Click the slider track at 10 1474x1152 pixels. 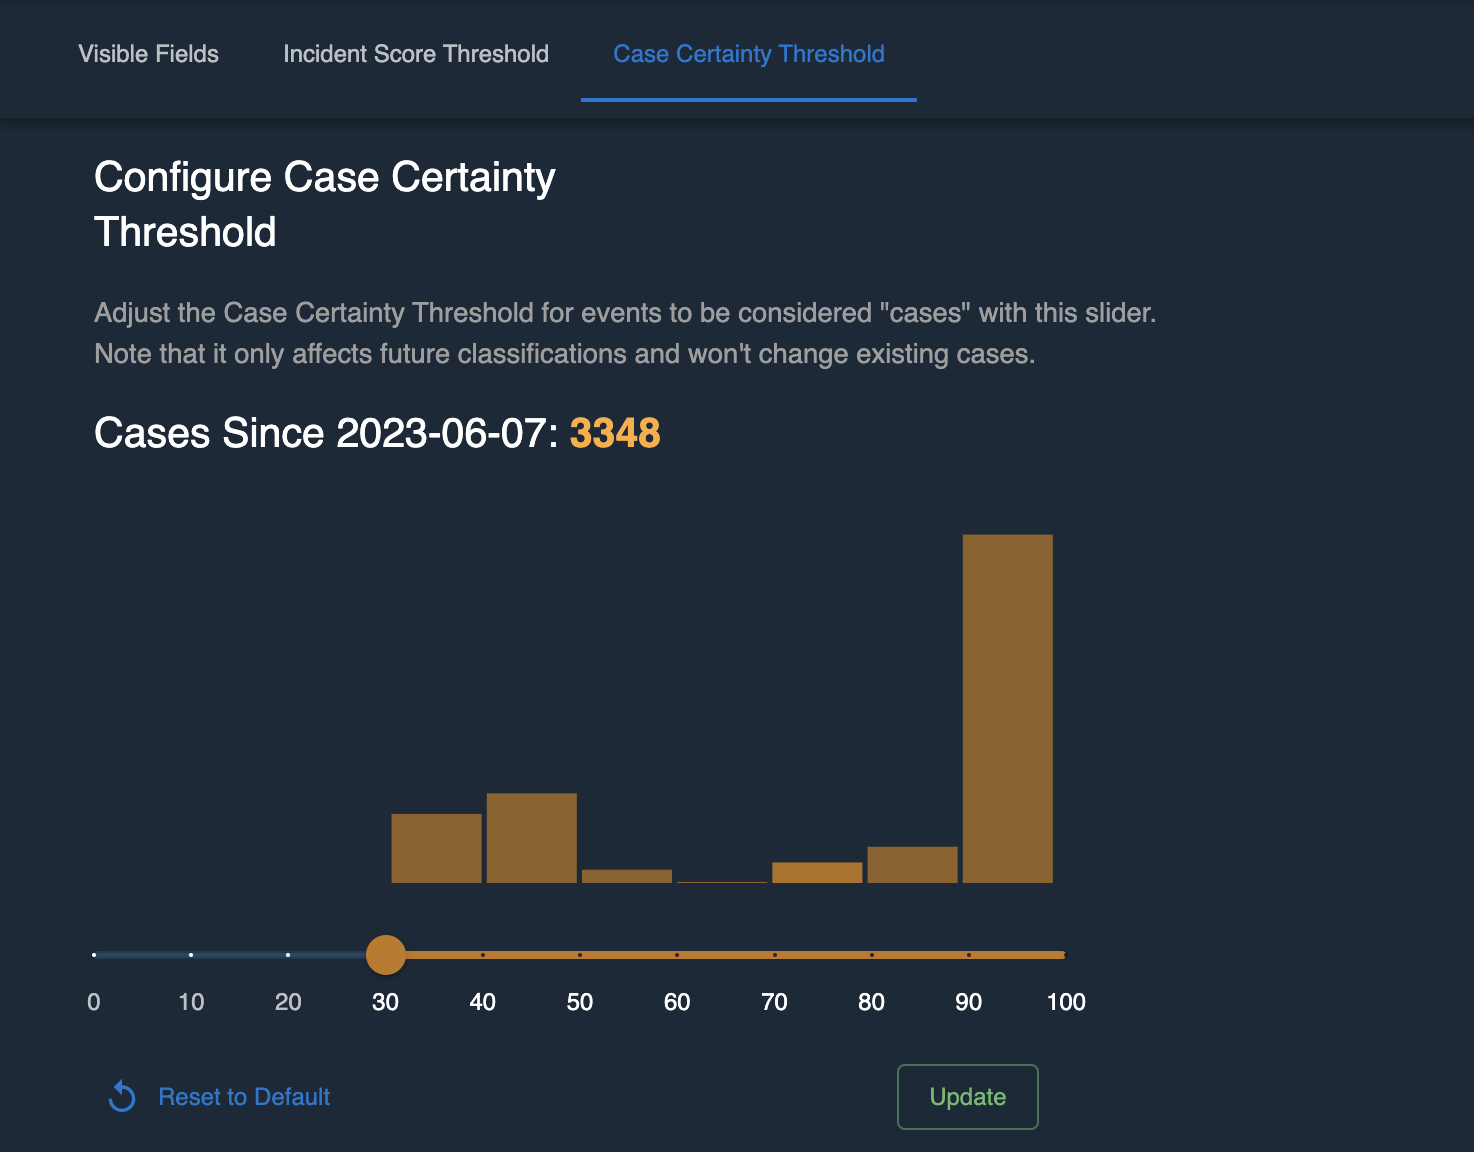click(x=191, y=955)
